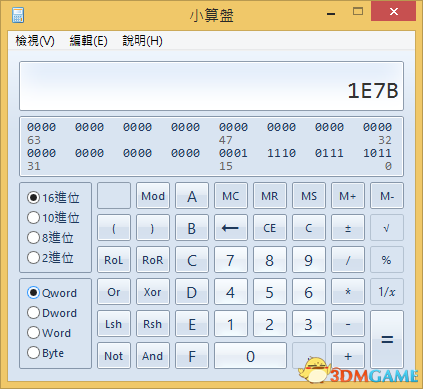
Task: Select the 2進位 binary radio option
Action: coord(50,258)
